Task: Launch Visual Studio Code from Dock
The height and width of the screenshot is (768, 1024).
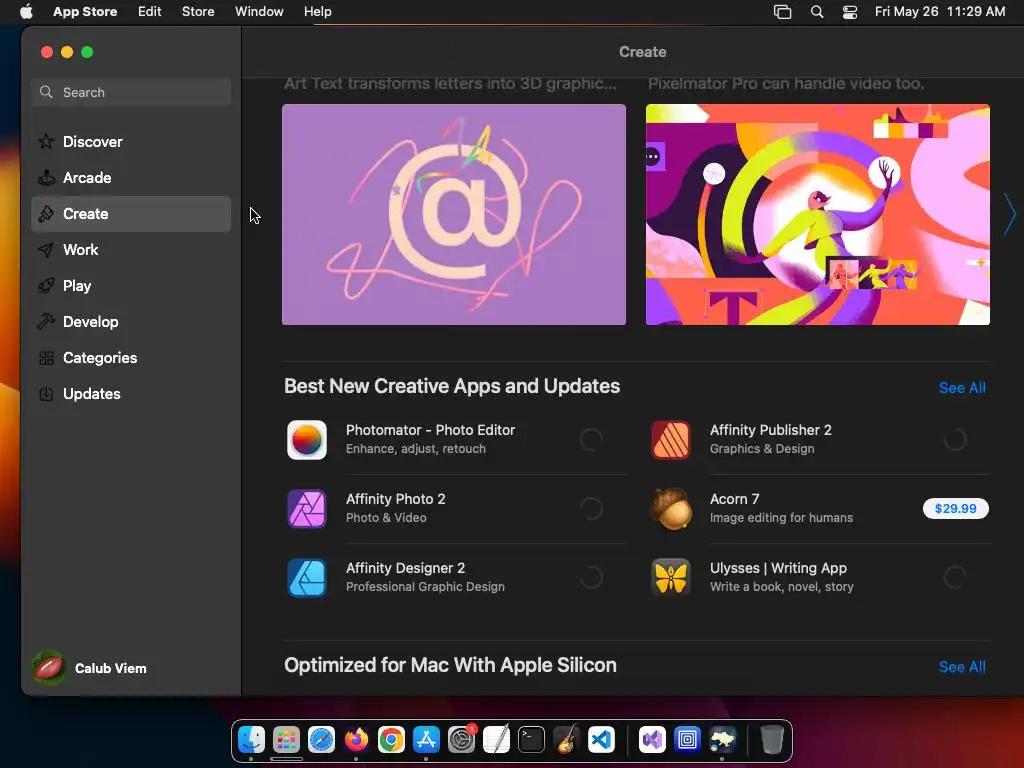Action: click(x=601, y=739)
